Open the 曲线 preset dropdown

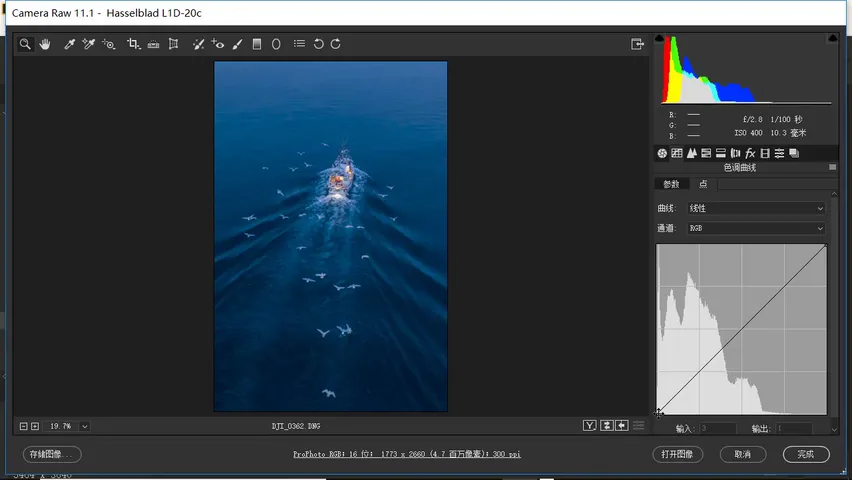[756, 208]
